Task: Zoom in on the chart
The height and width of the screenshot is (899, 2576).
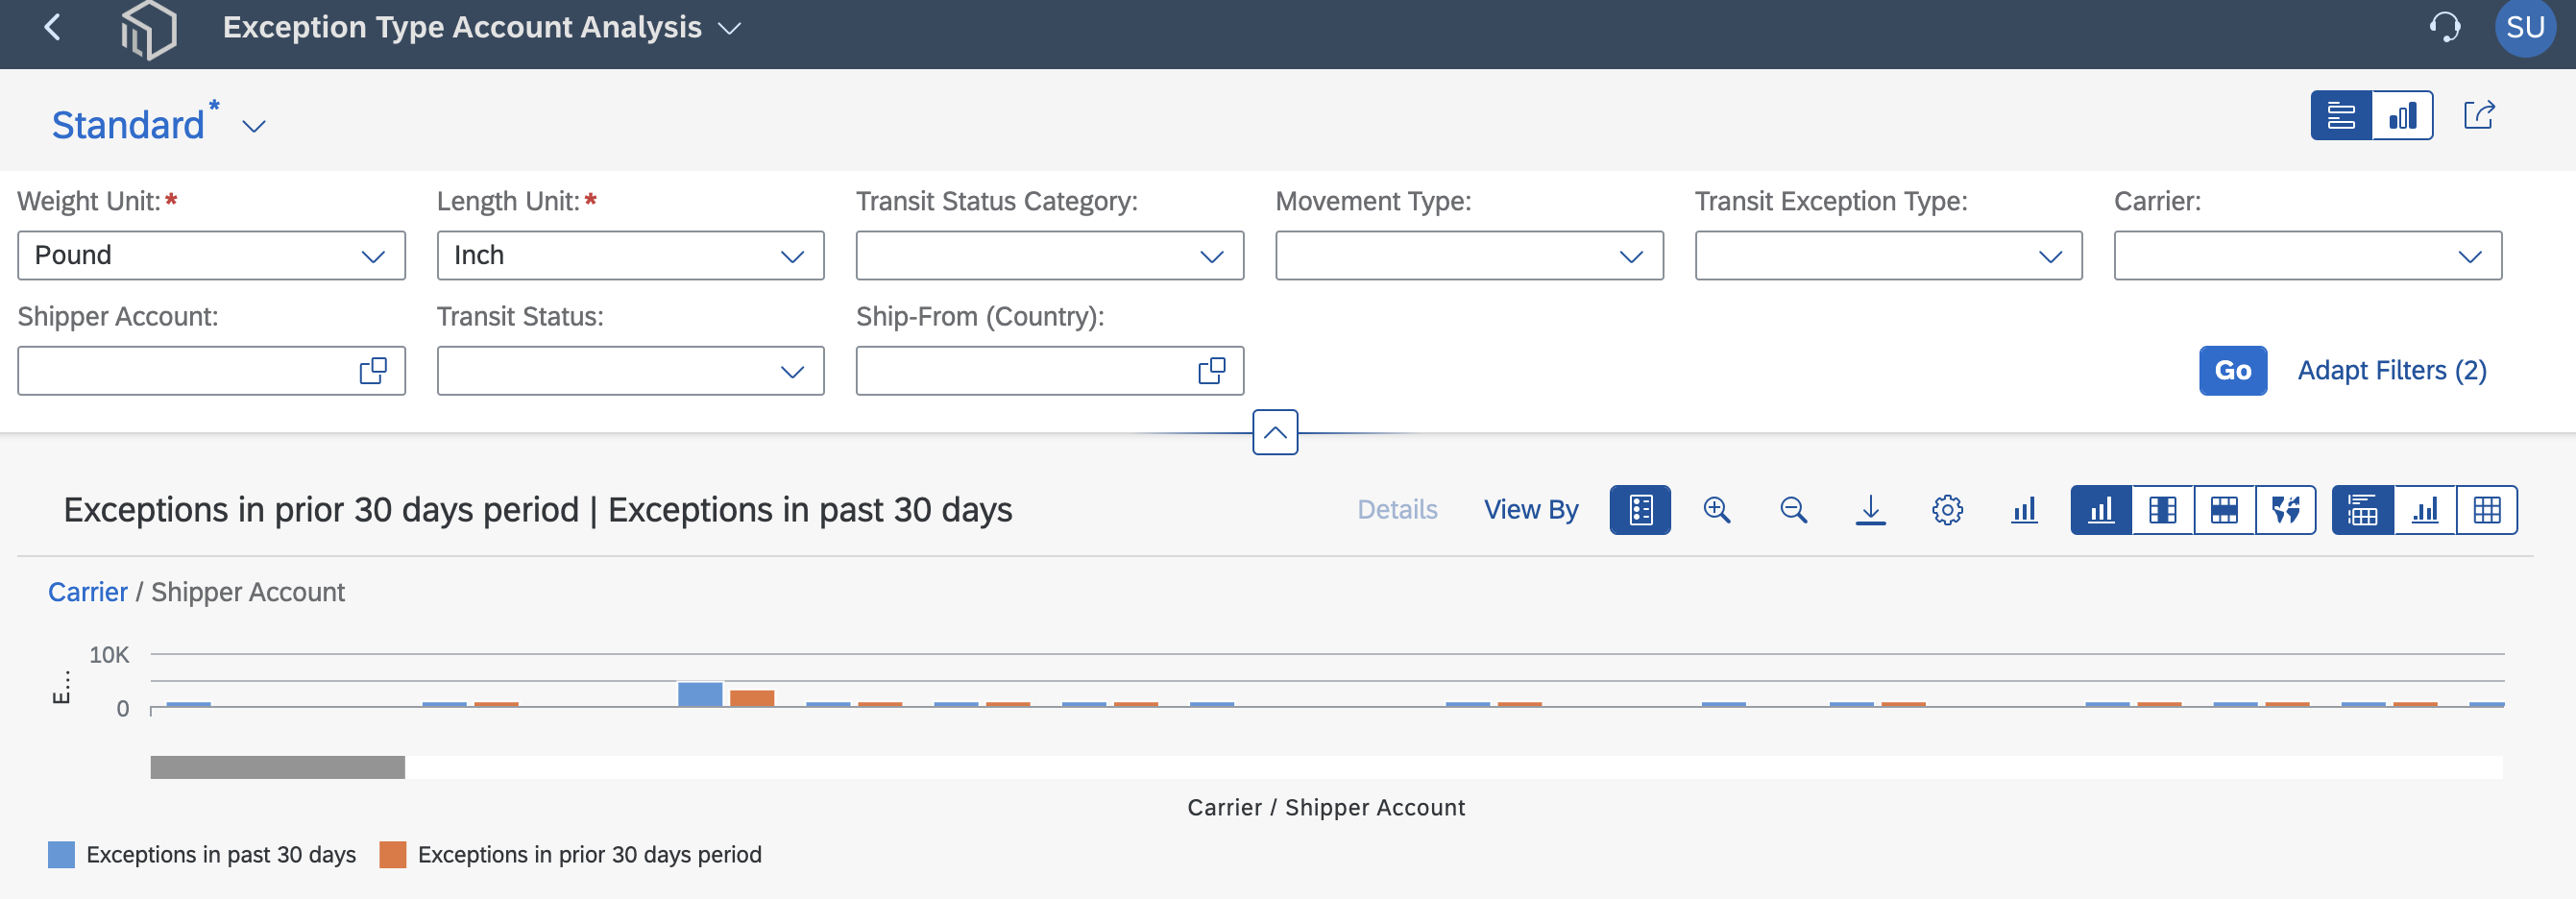Action: (1716, 510)
